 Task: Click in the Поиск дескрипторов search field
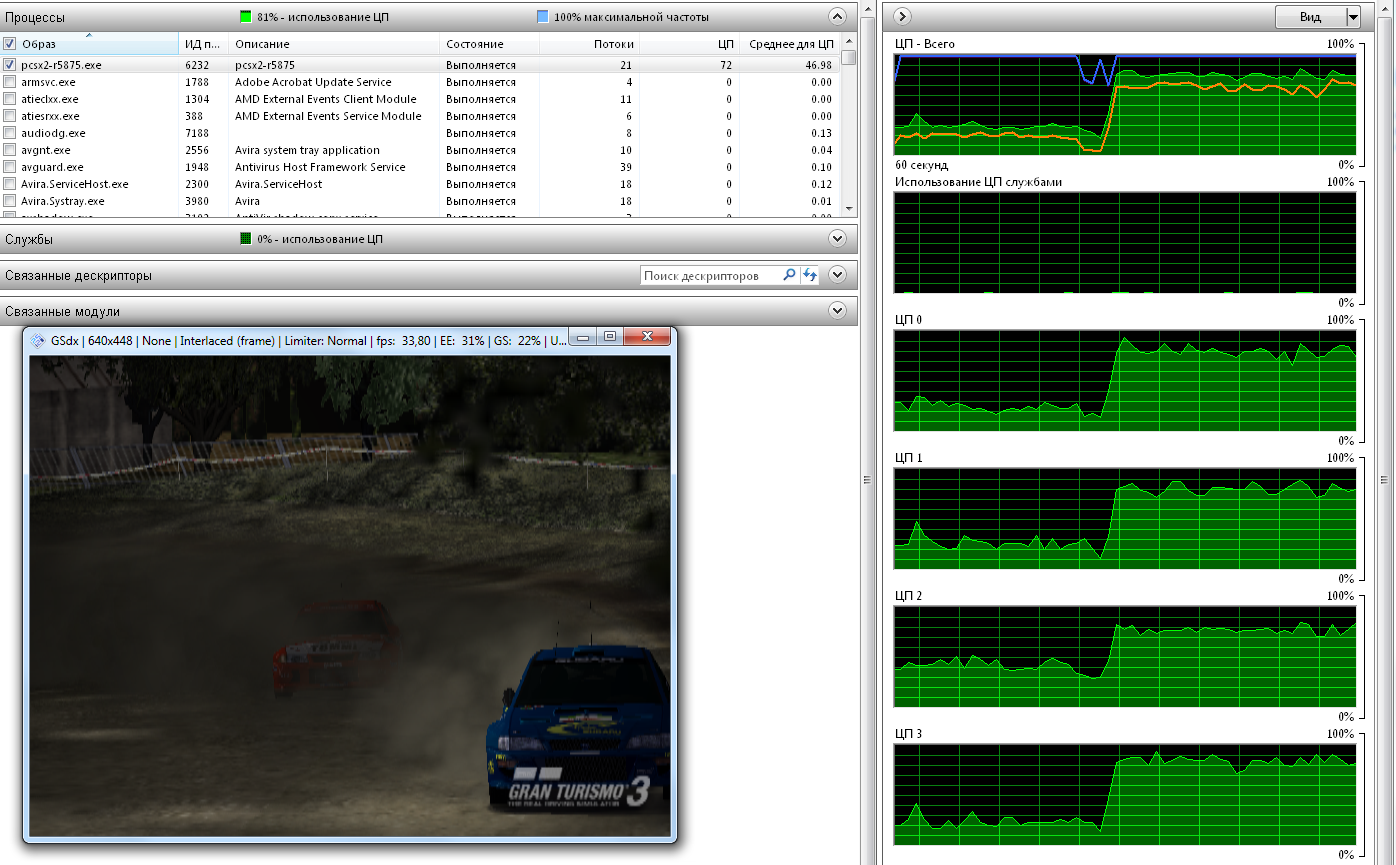coord(710,275)
